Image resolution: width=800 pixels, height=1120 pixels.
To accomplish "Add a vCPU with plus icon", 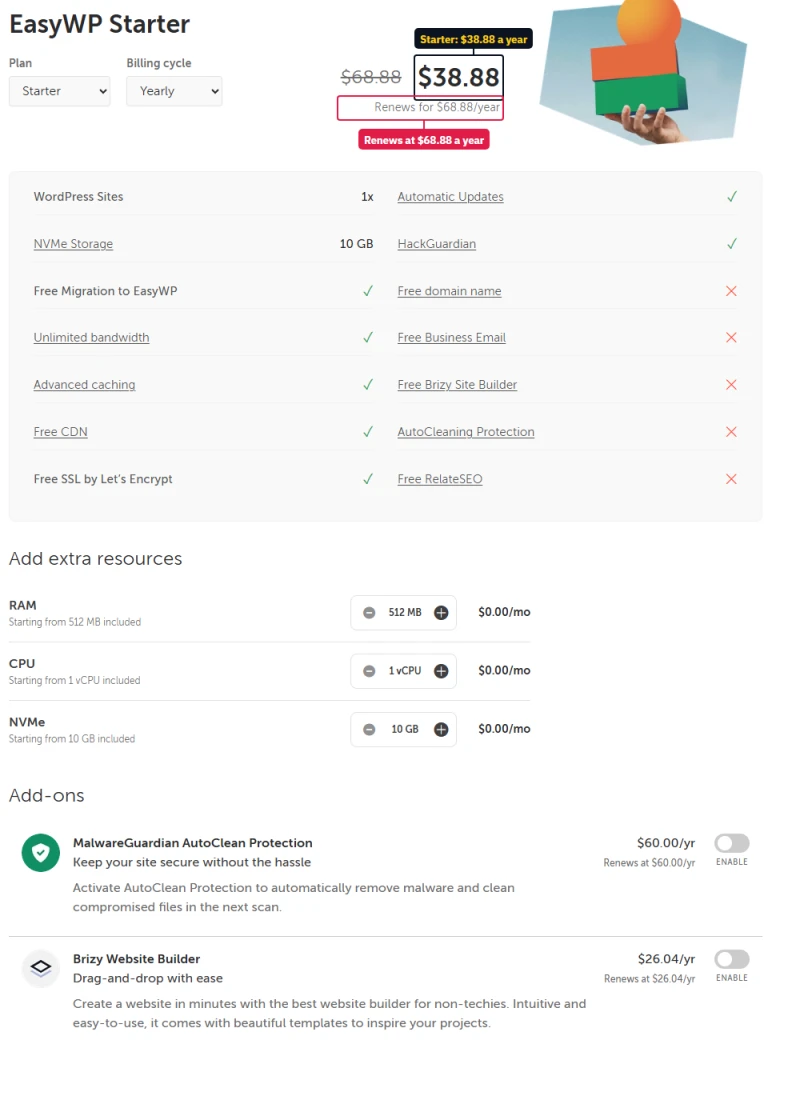I will pos(441,671).
